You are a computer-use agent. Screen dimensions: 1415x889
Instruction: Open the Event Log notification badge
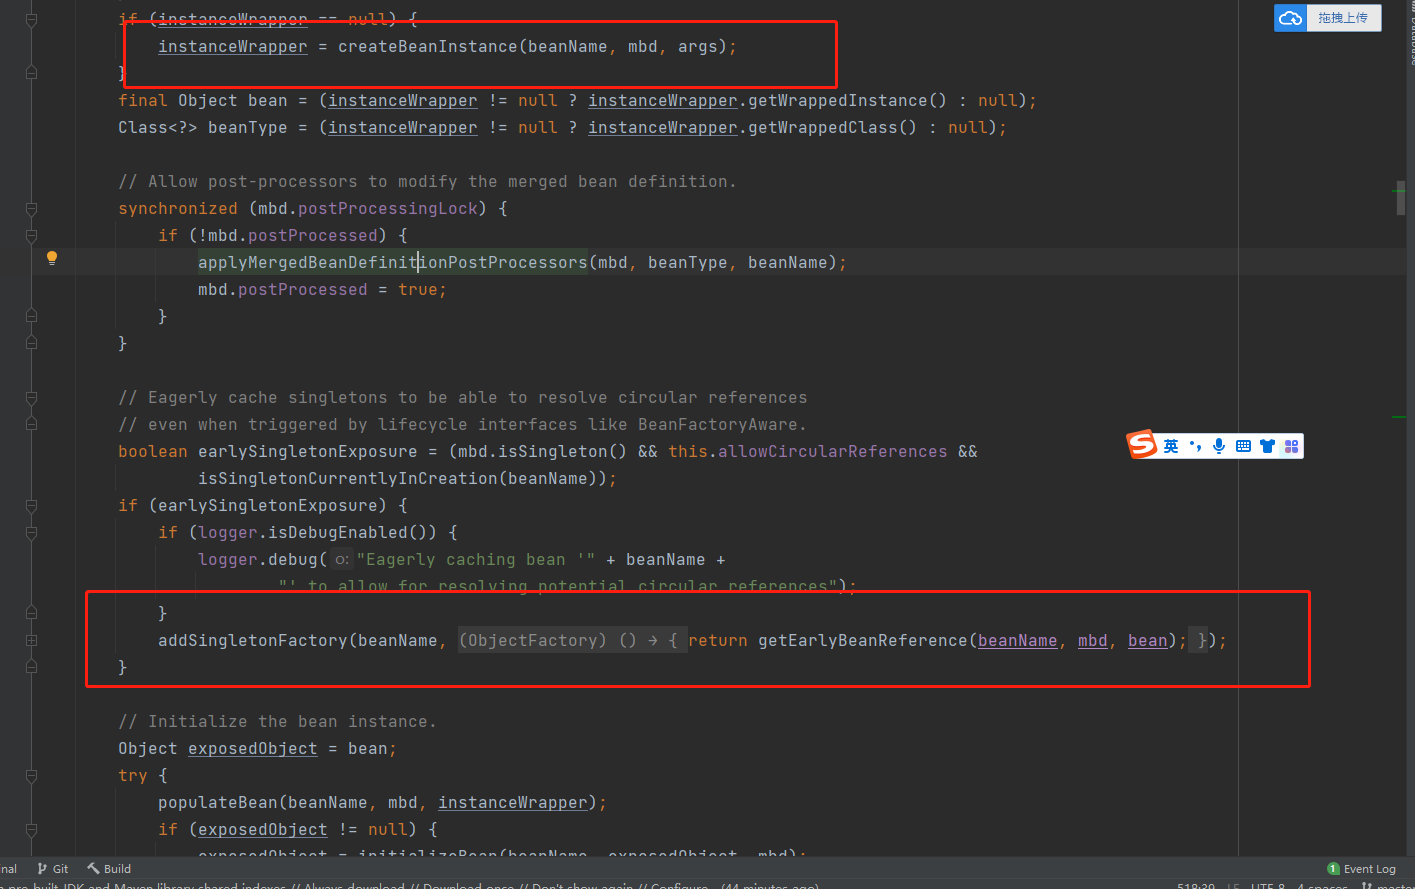pyautogui.click(x=1333, y=868)
